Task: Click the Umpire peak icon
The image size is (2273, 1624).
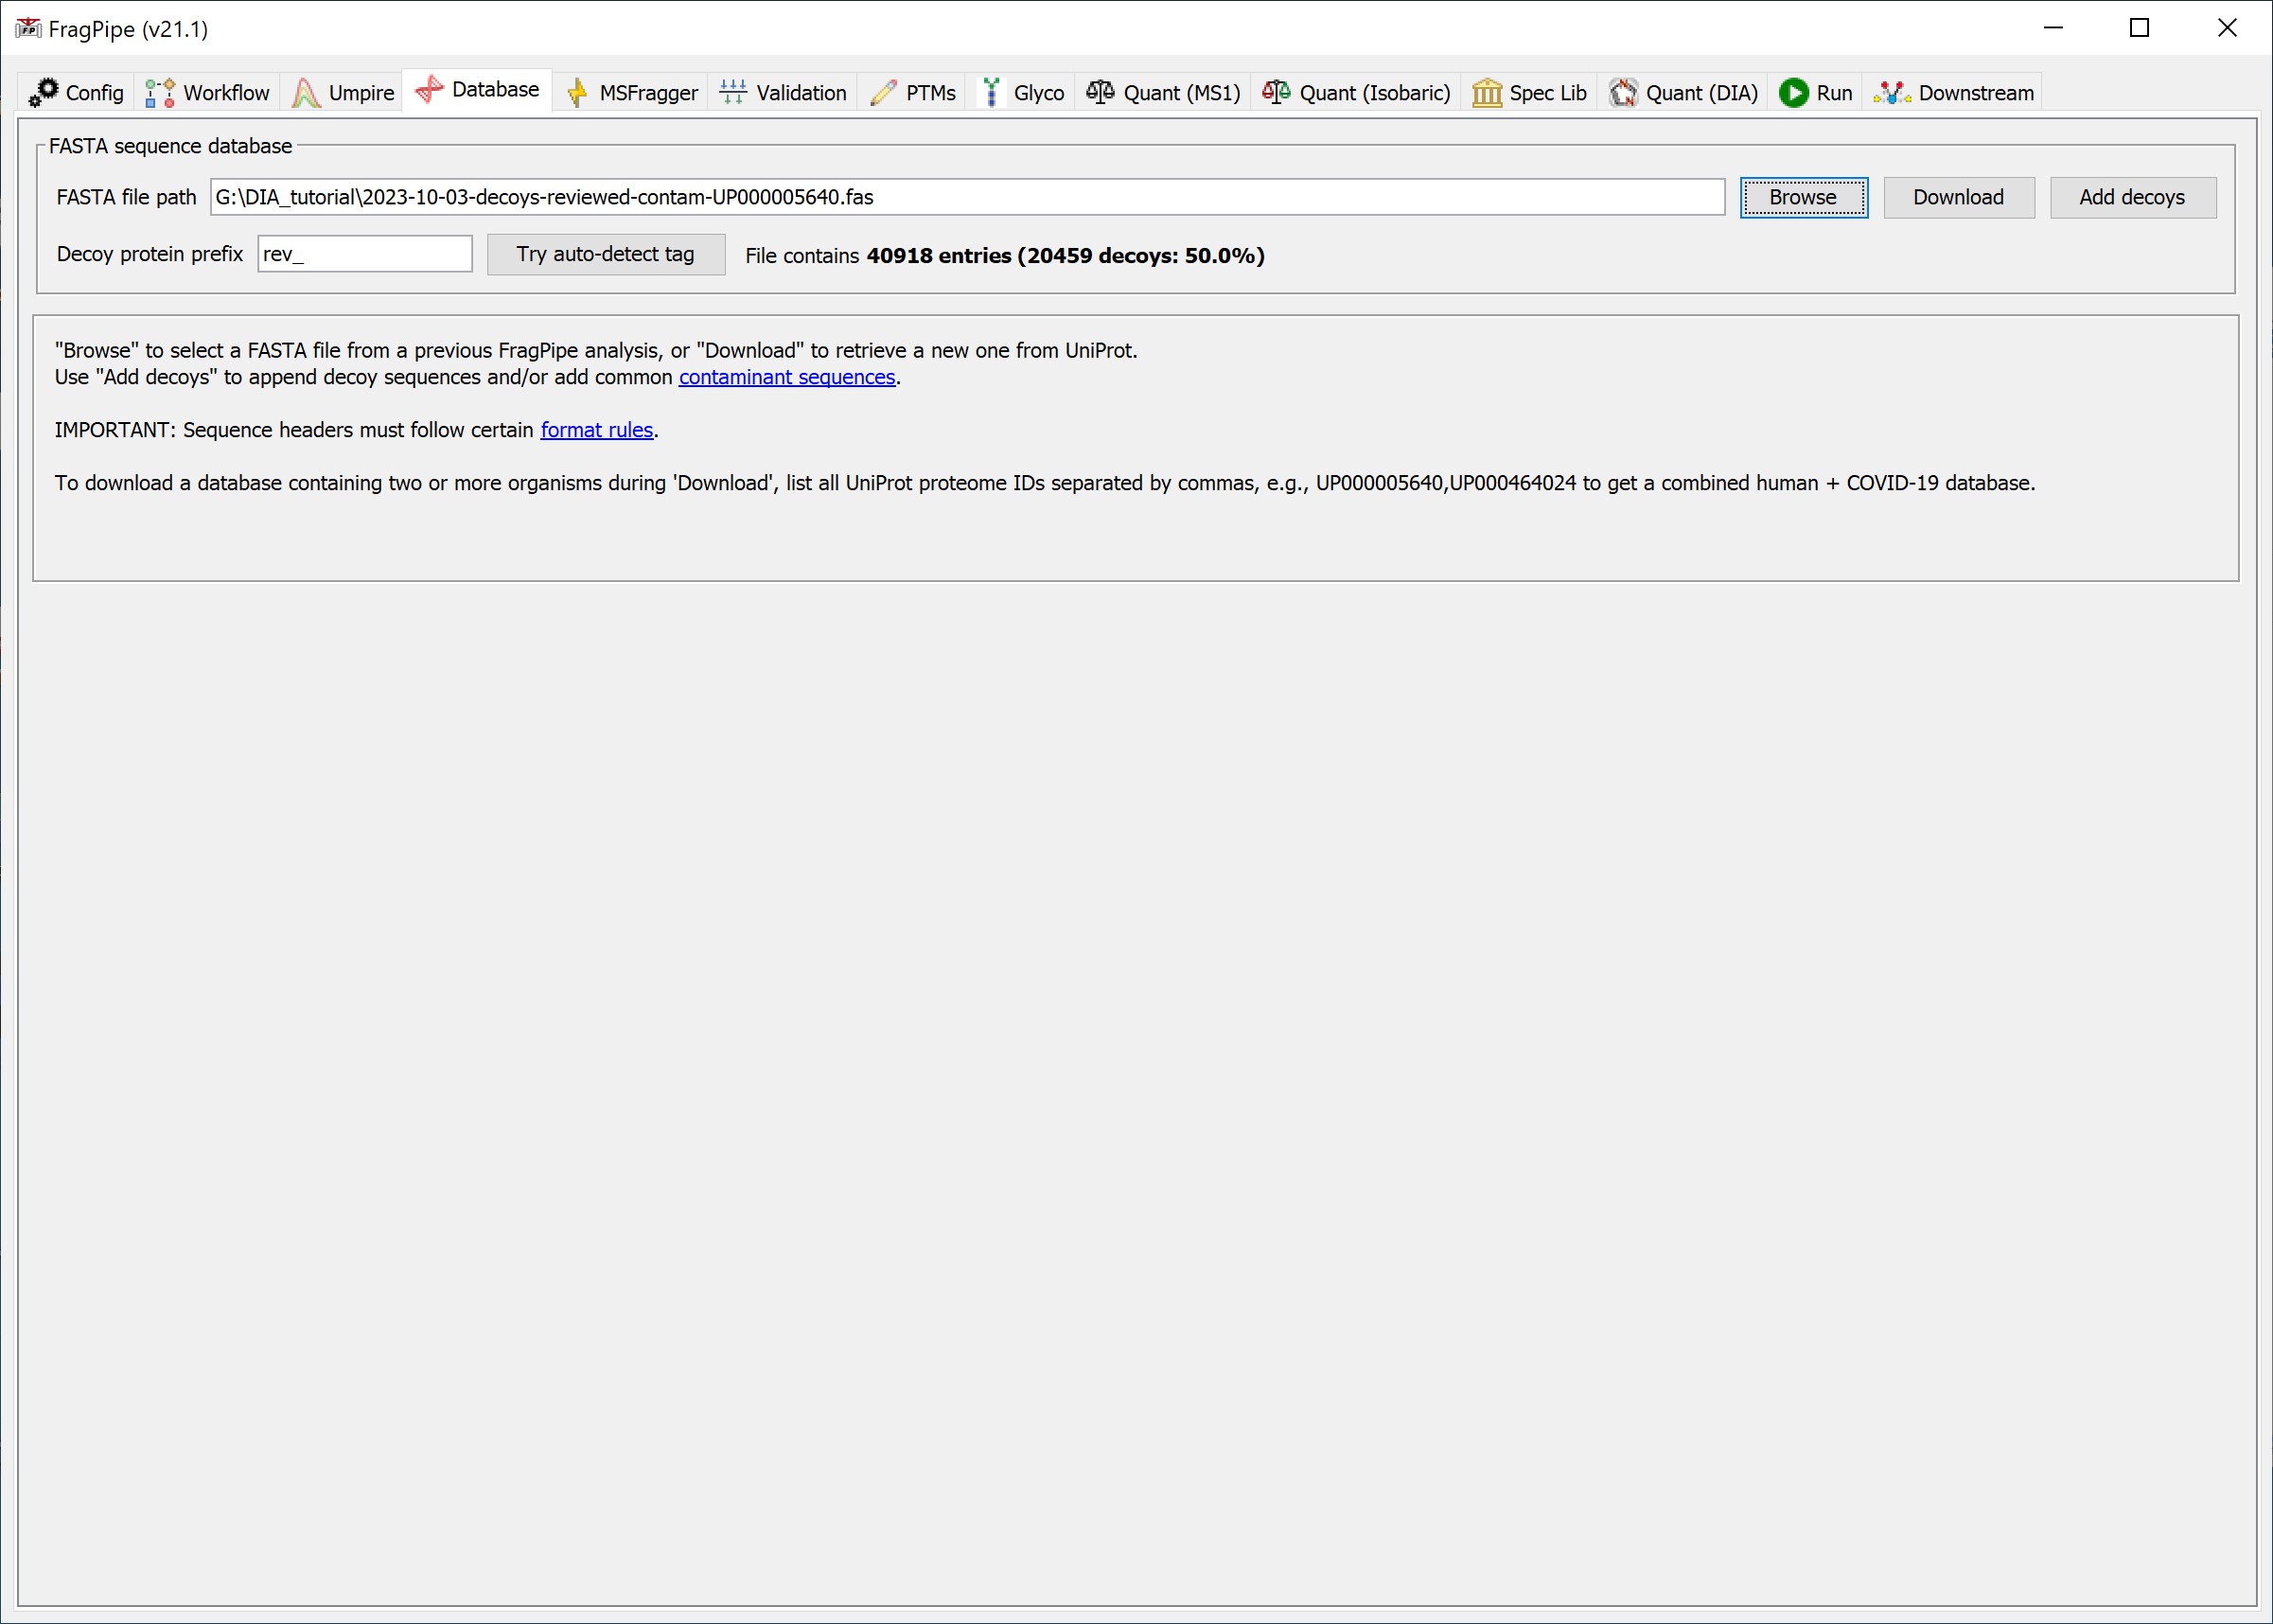Action: tap(306, 93)
